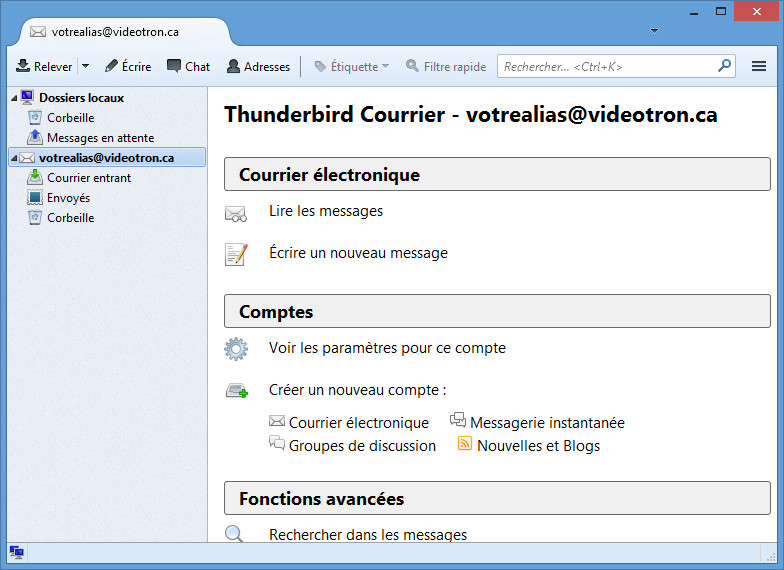Click the Groupes de discussion bubbles icon

[277, 443]
